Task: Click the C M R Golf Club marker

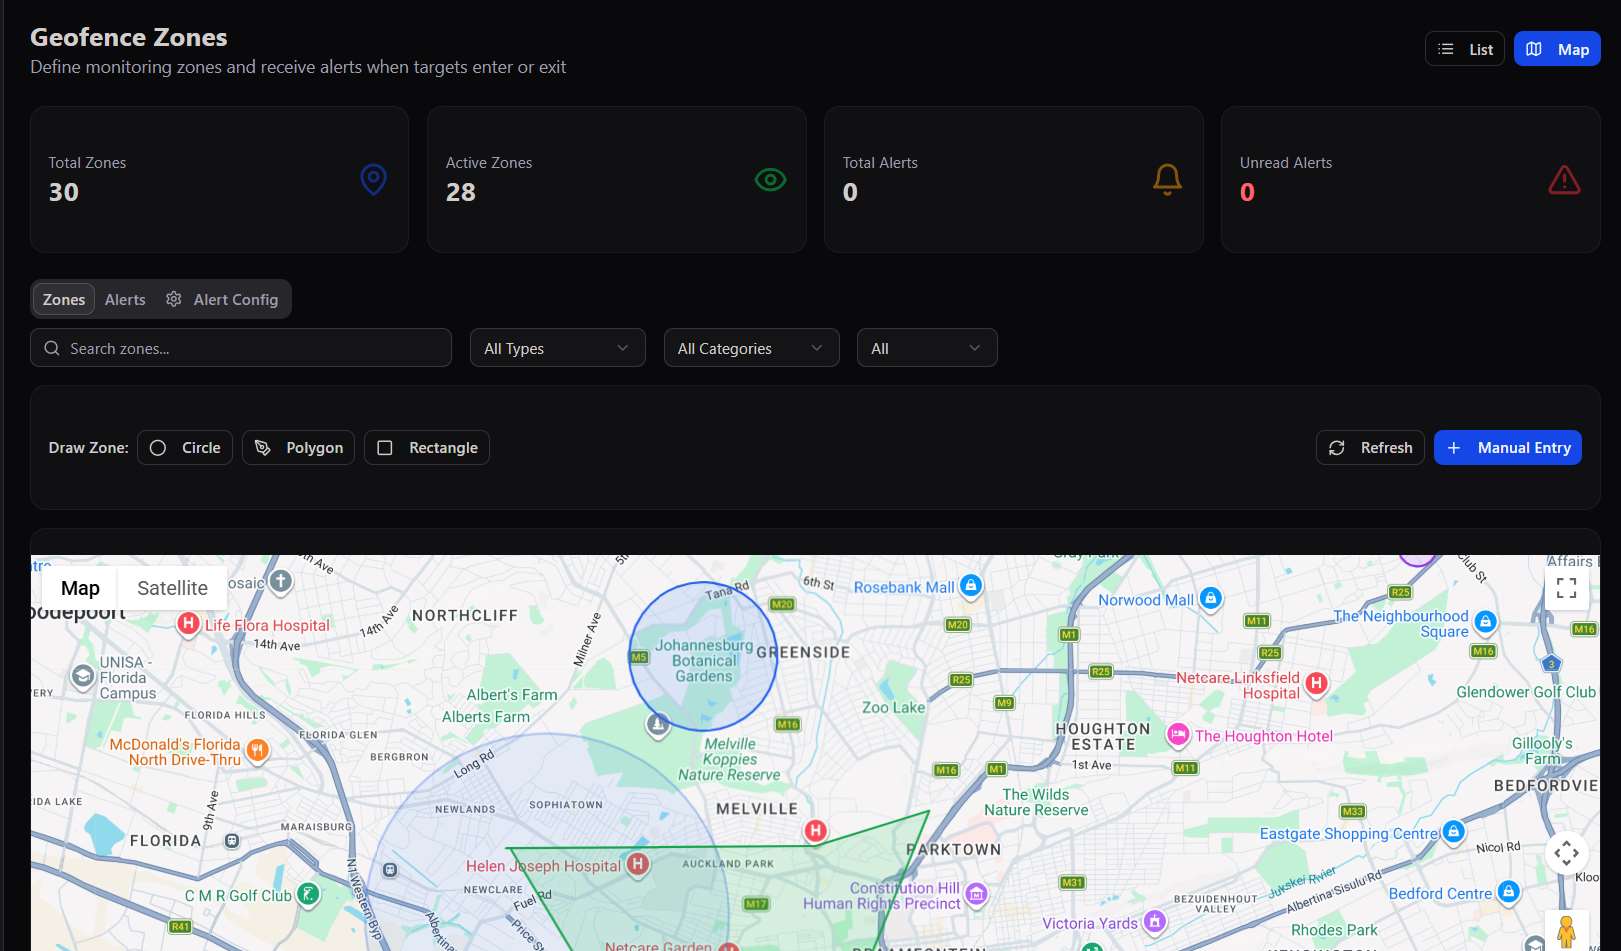Action: point(309,894)
